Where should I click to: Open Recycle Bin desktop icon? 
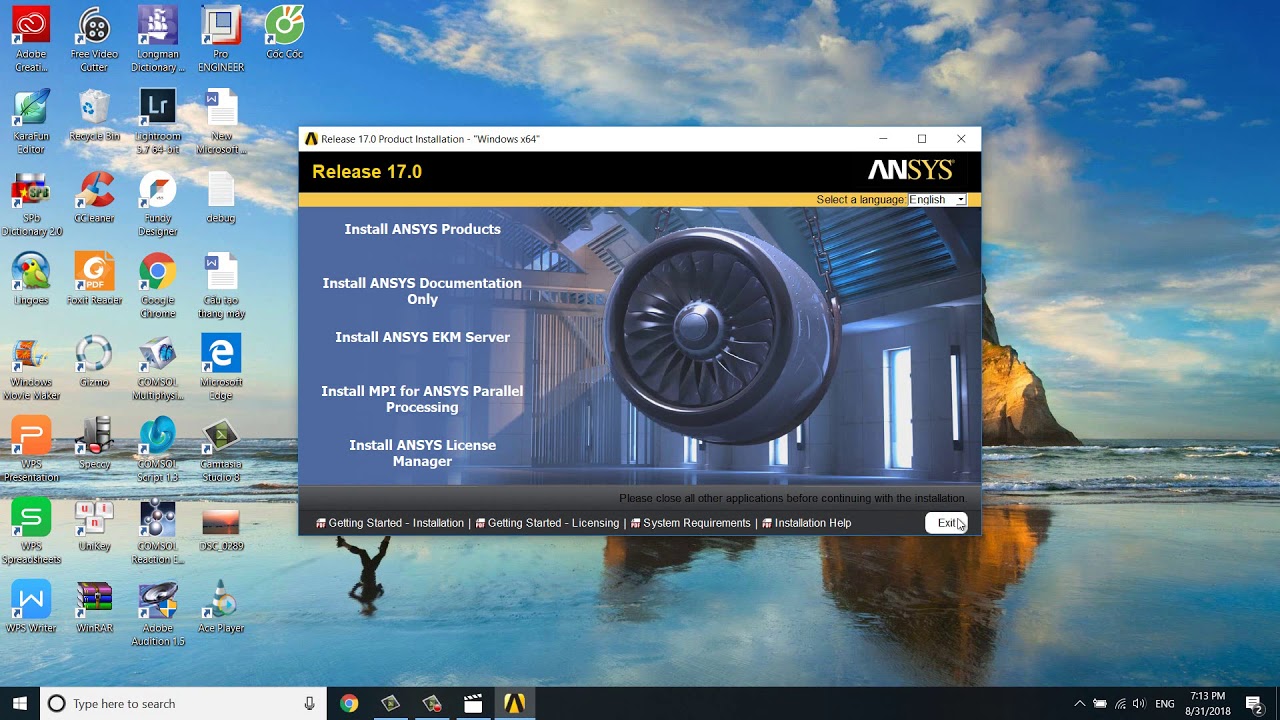coord(94,115)
